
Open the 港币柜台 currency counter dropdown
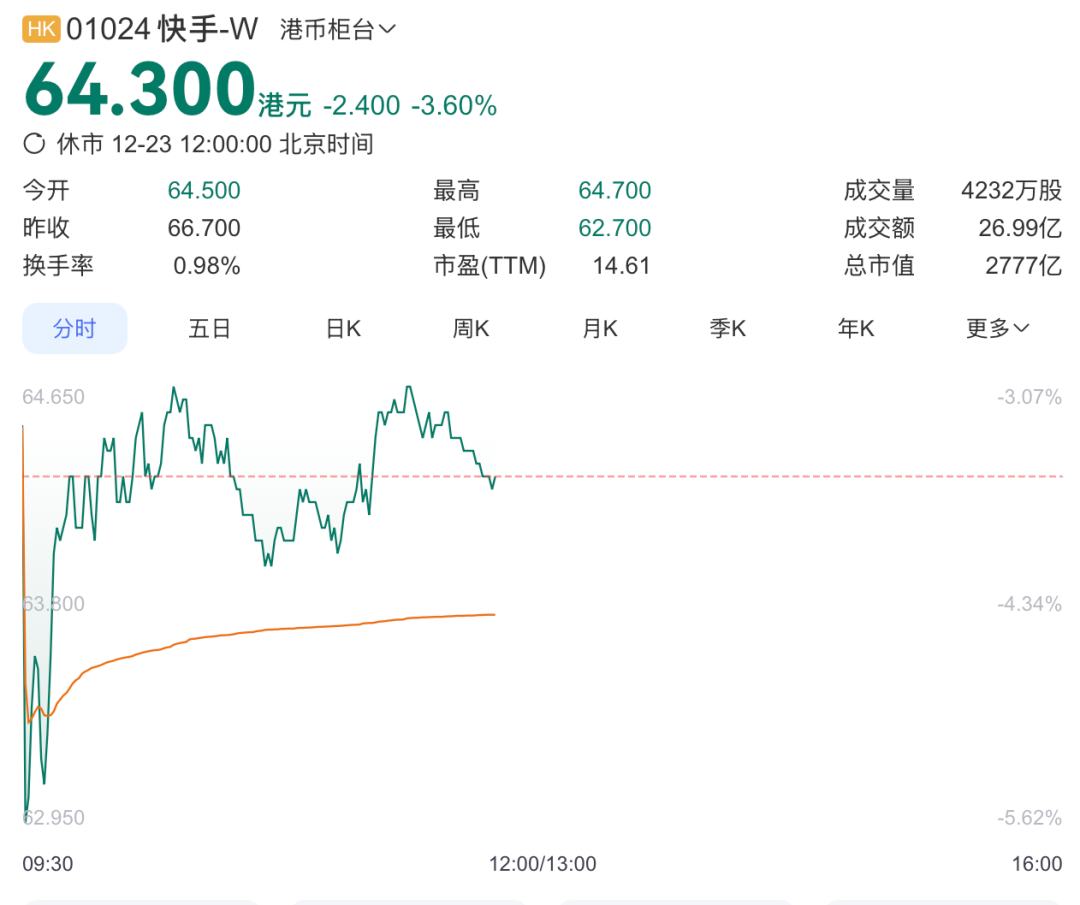click(x=338, y=30)
